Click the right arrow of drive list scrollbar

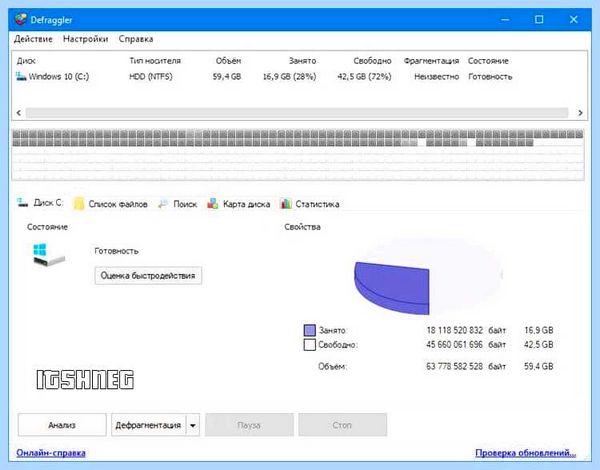(580, 113)
